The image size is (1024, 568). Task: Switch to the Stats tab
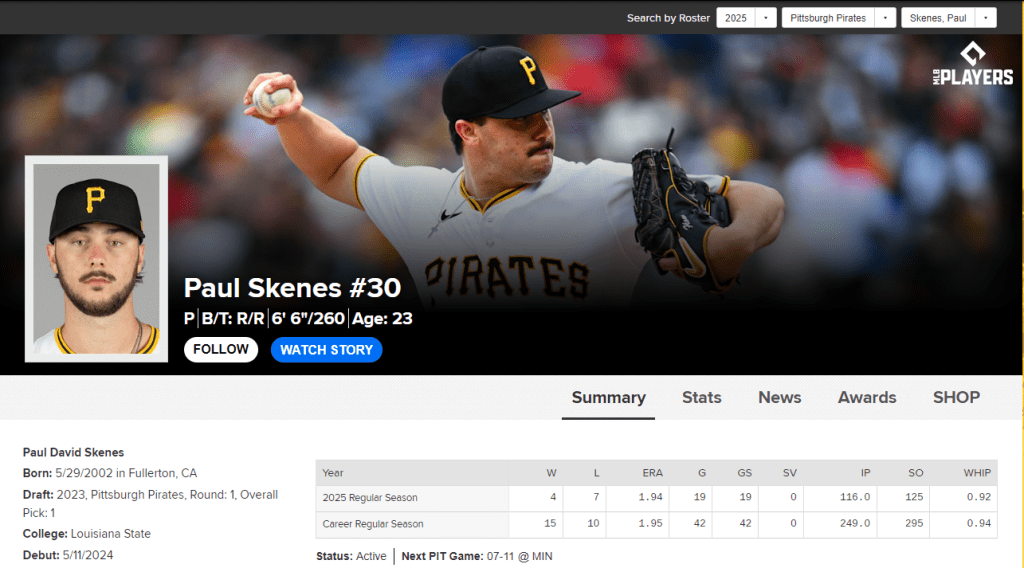tap(701, 397)
